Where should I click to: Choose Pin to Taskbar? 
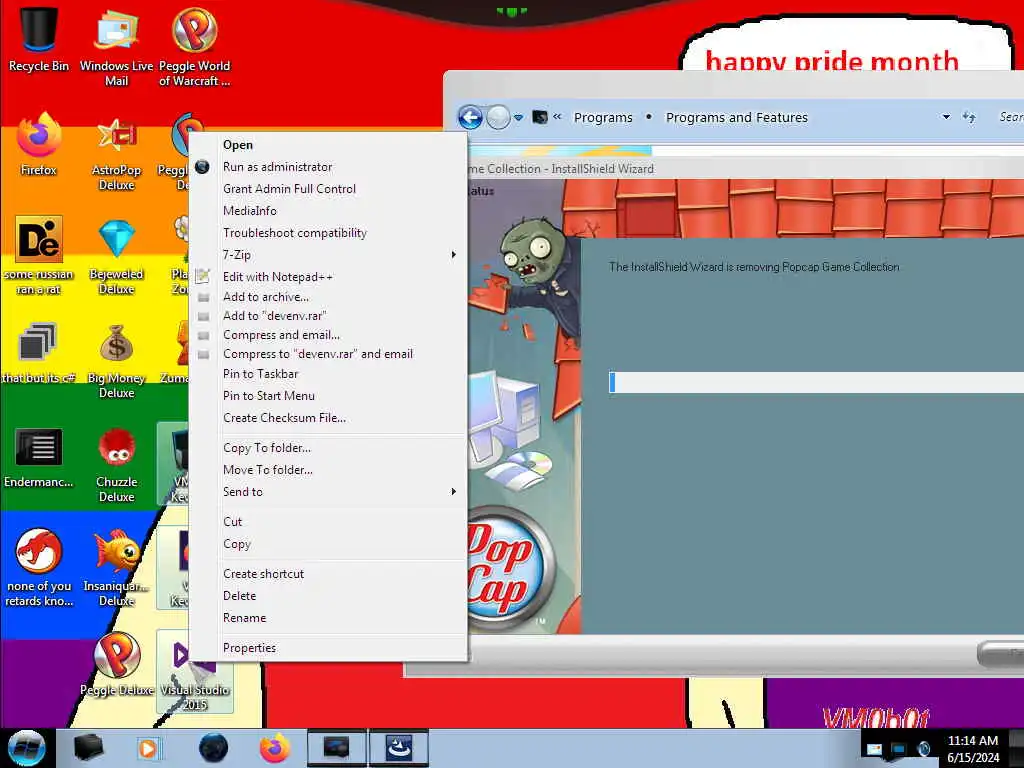[261, 374]
